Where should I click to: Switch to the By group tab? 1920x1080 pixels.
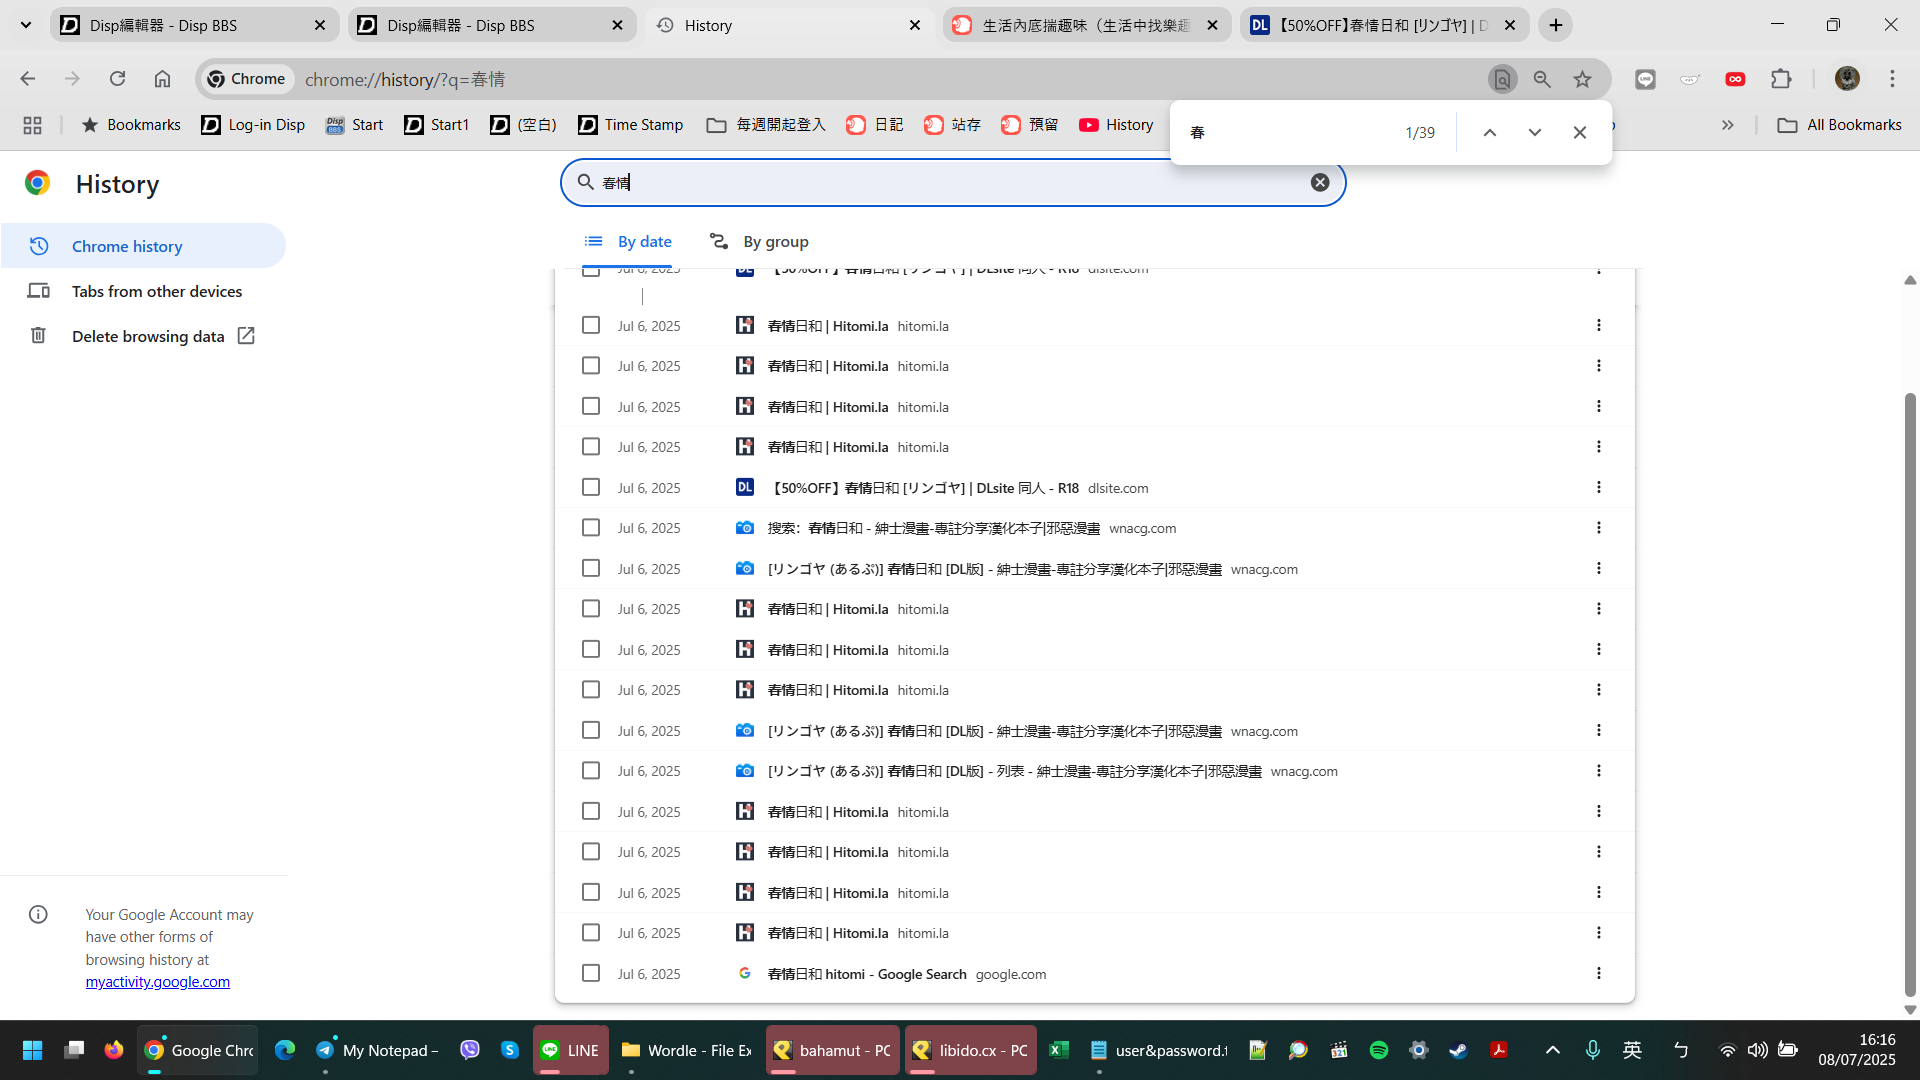tap(760, 242)
